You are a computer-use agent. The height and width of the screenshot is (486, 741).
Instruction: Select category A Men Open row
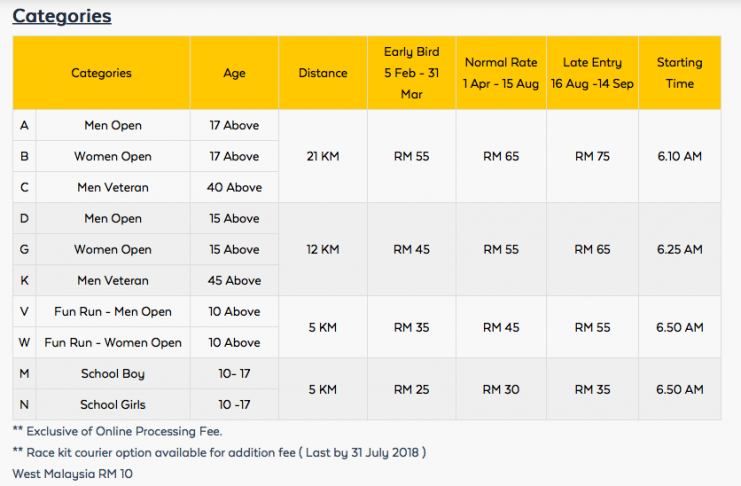click(x=146, y=125)
